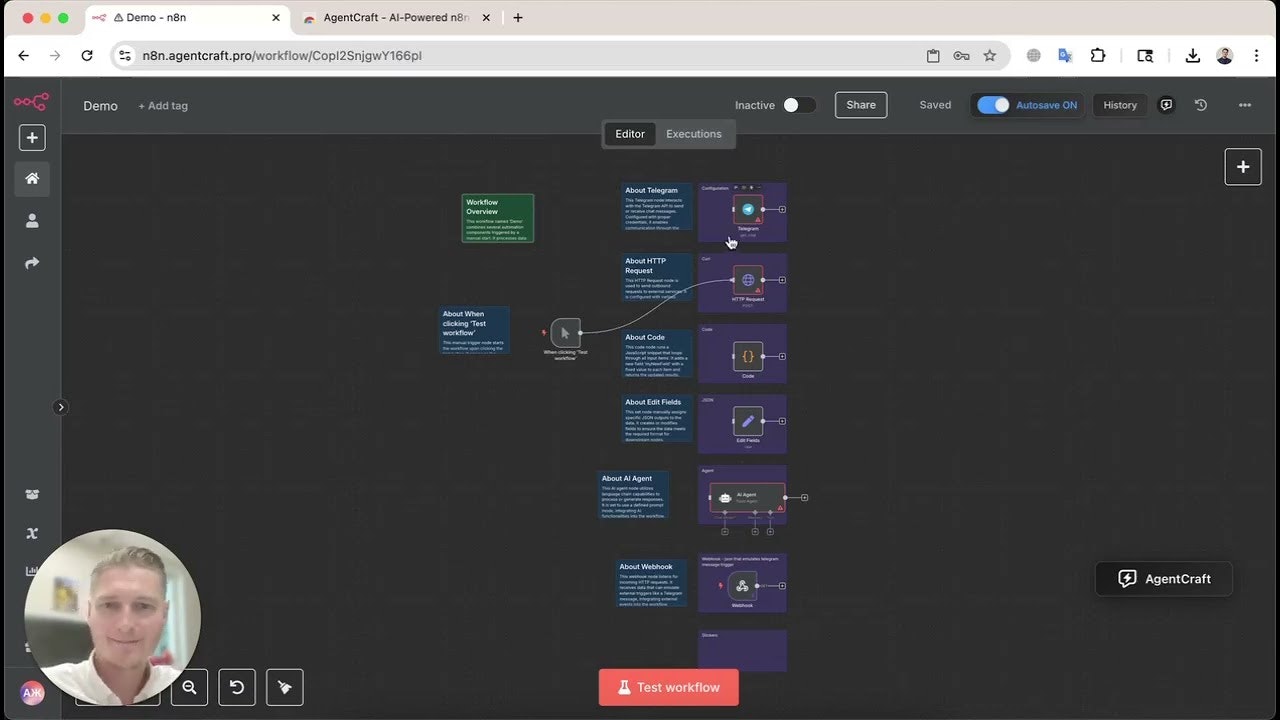Switch to the Executions tab
Viewport: 1280px width, 720px height.
point(693,133)
